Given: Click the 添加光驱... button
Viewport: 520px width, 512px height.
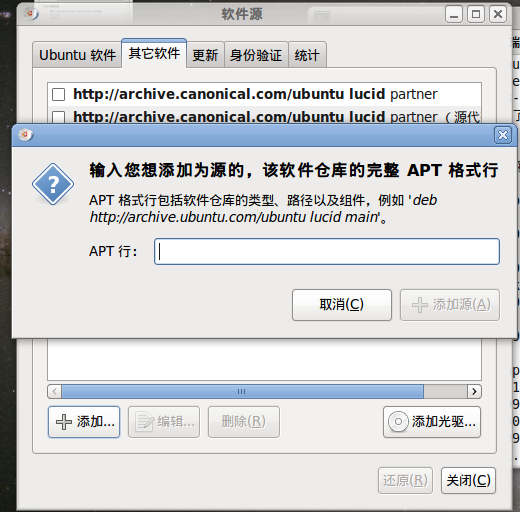Looking at the screenshot, I should (x=432, y=422).
